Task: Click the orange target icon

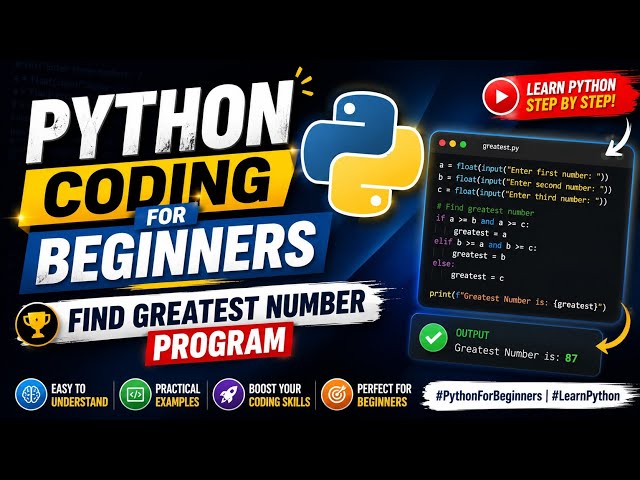Action: coord(336,394)
